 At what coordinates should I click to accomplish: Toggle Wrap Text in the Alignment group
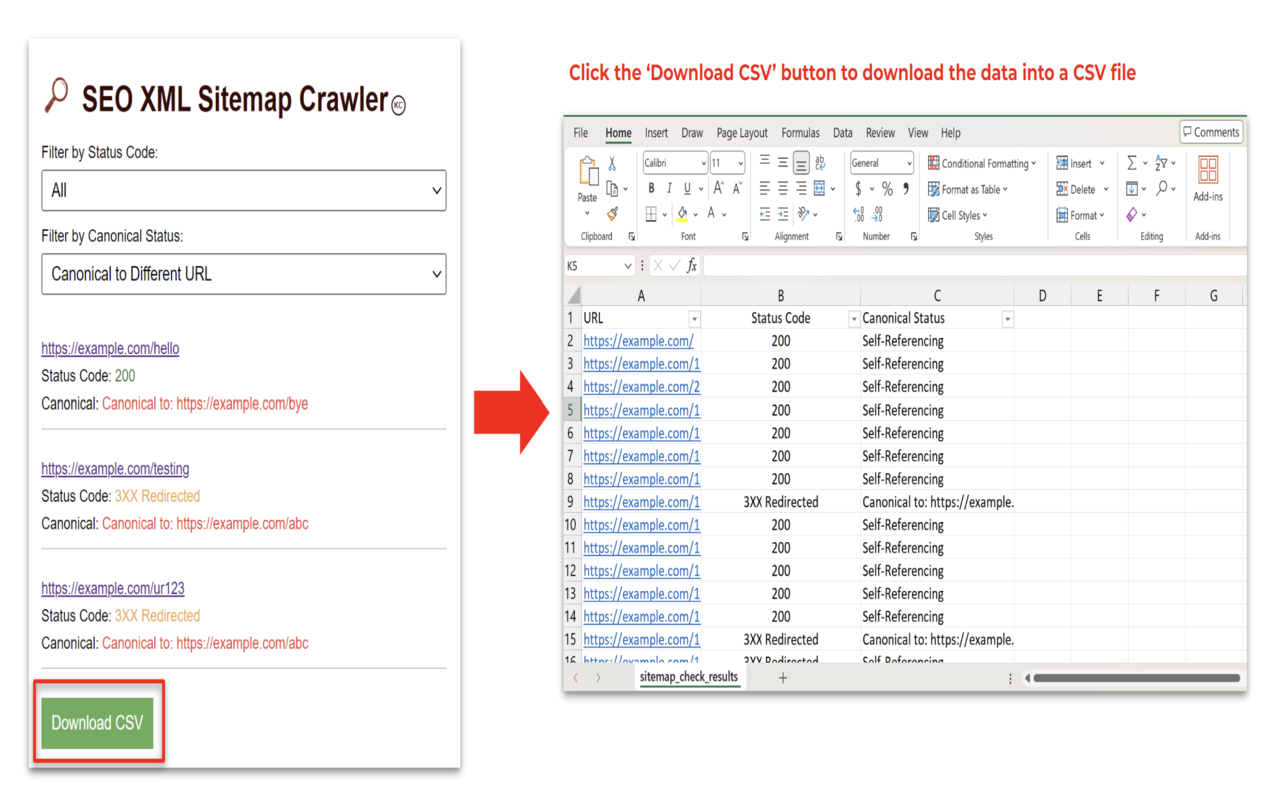820,163
